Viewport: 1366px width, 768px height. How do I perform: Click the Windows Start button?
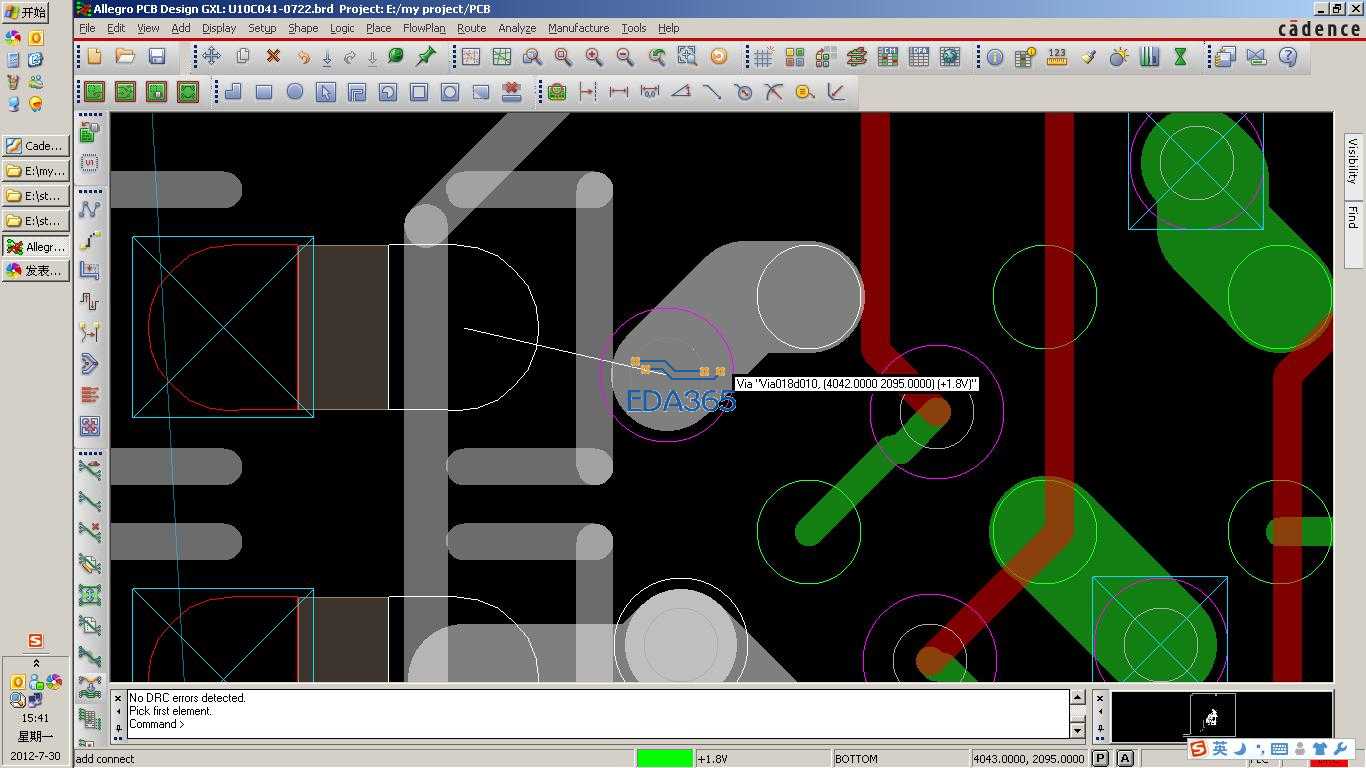click(x=26, y=12)
